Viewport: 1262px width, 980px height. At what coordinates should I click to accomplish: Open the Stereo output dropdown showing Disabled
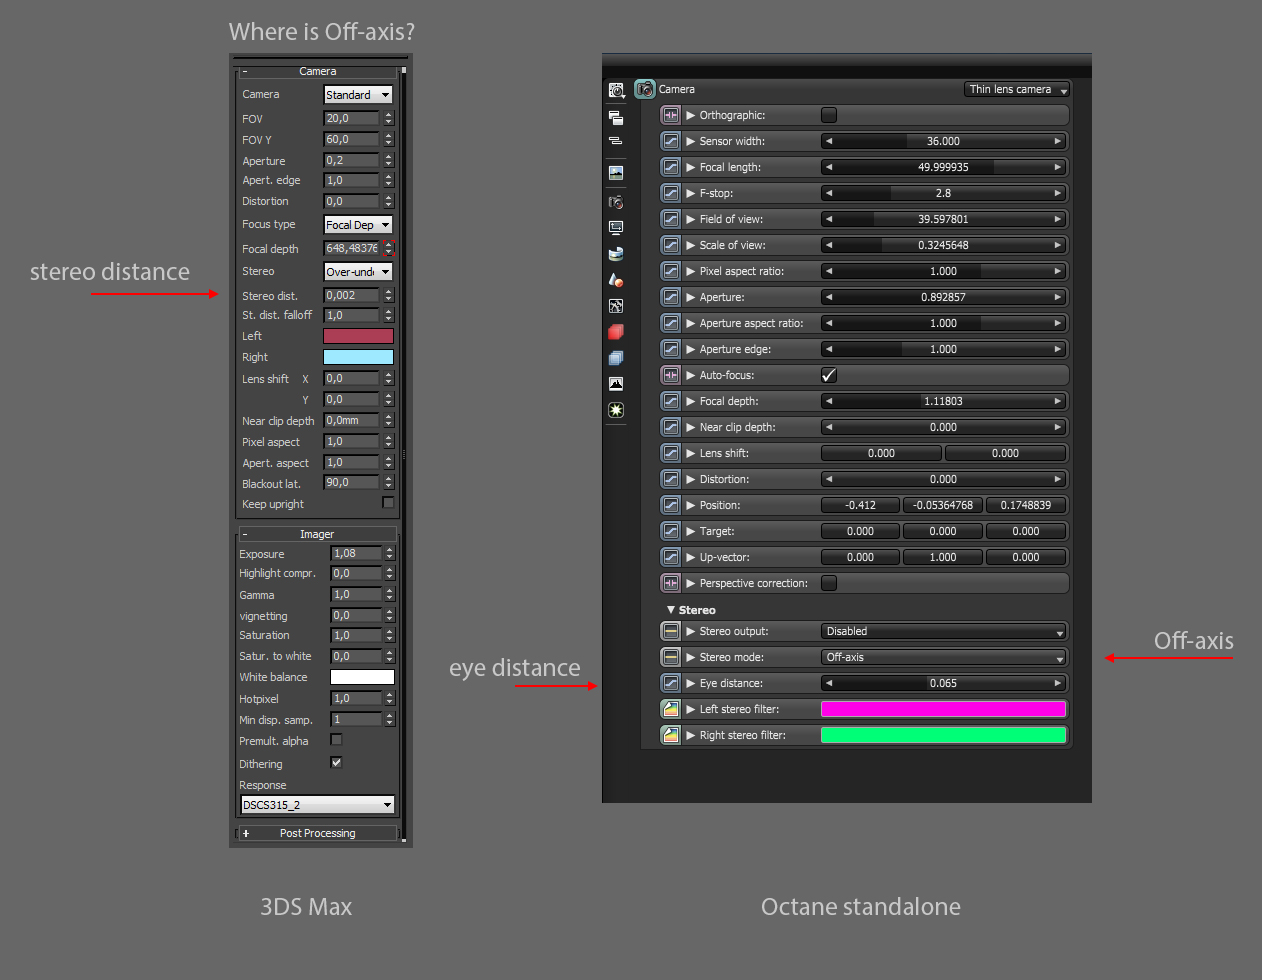[944, 631]
